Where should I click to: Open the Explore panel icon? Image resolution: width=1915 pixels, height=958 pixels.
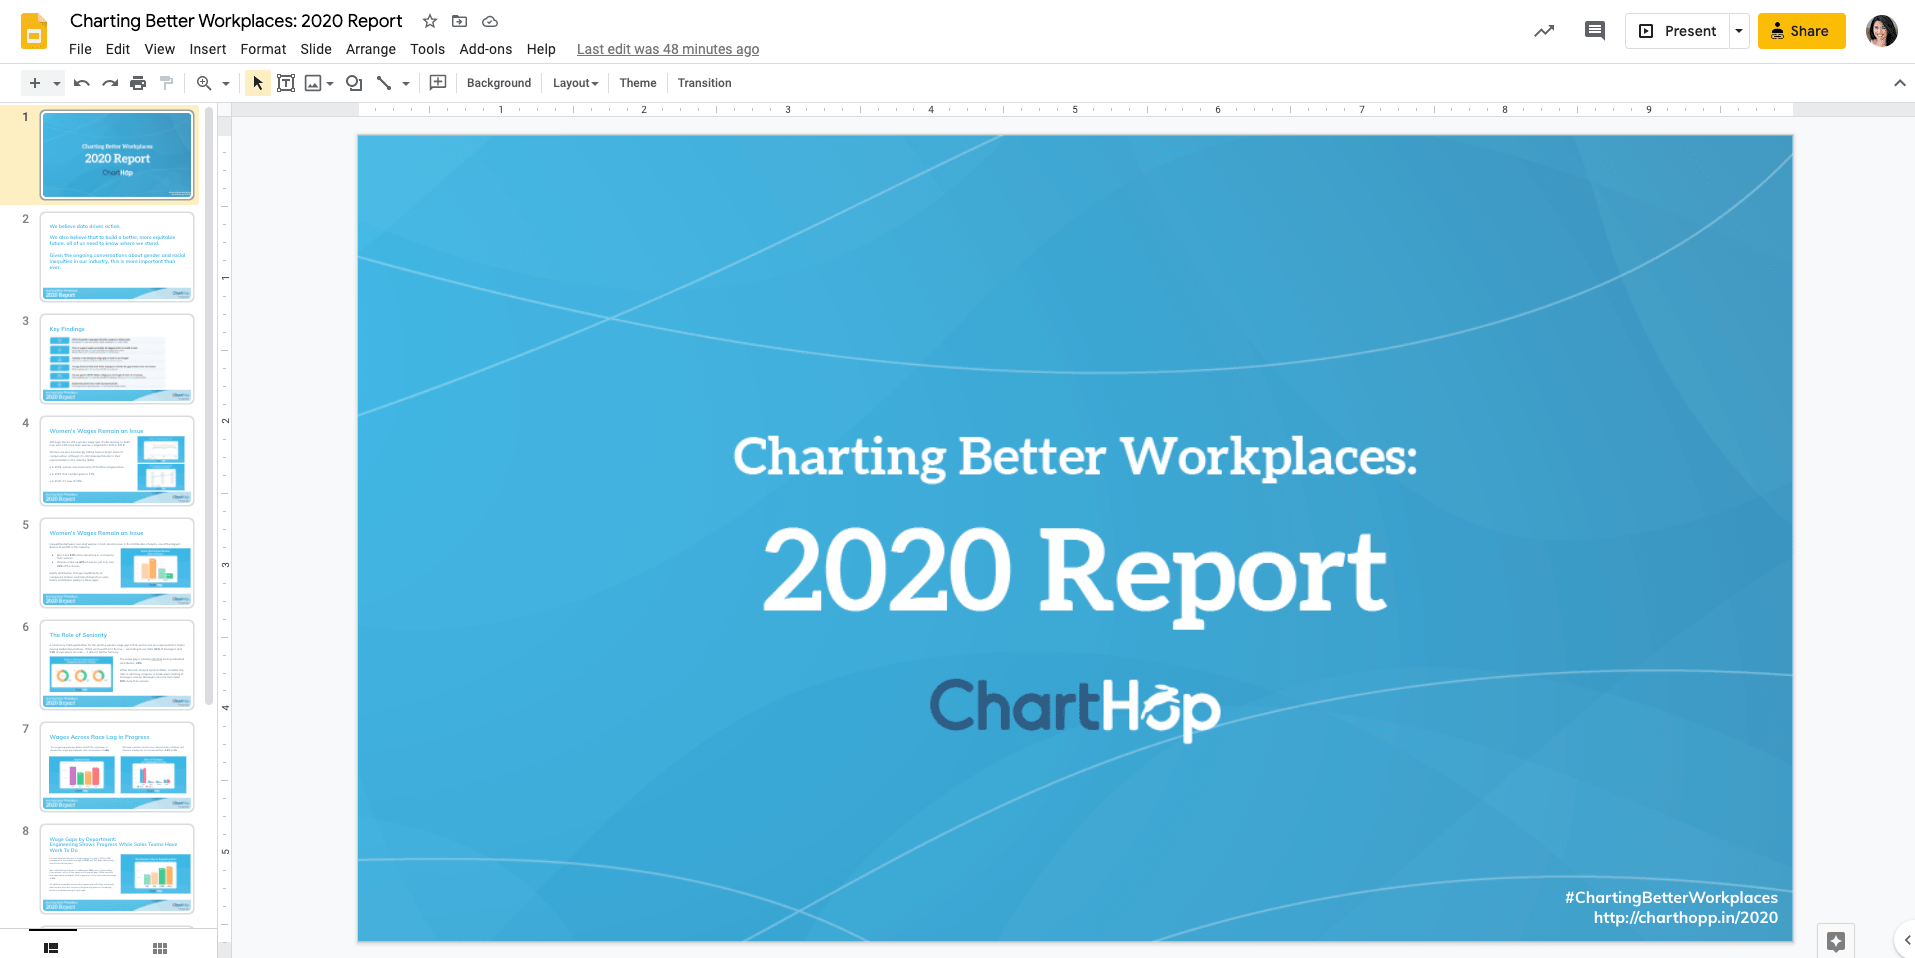click(x=1836, y=941)
